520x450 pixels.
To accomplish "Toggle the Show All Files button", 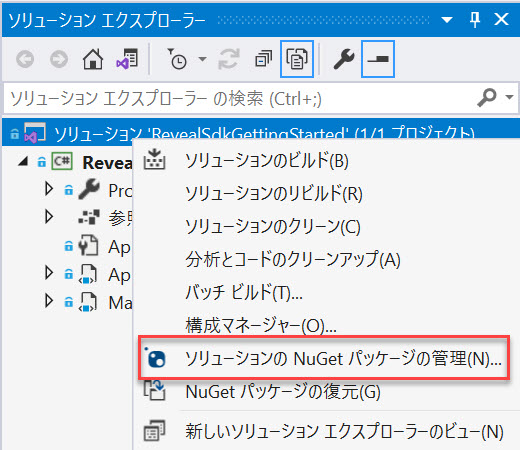I will [x=297, y=59].
